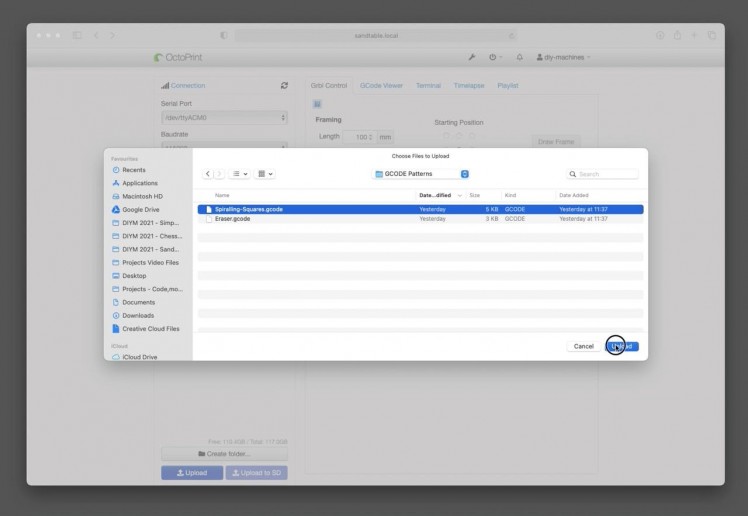Open the grid grouping options dropdown
The height and width of the screenshot is (516, 748).
click(x=266, y=174)
